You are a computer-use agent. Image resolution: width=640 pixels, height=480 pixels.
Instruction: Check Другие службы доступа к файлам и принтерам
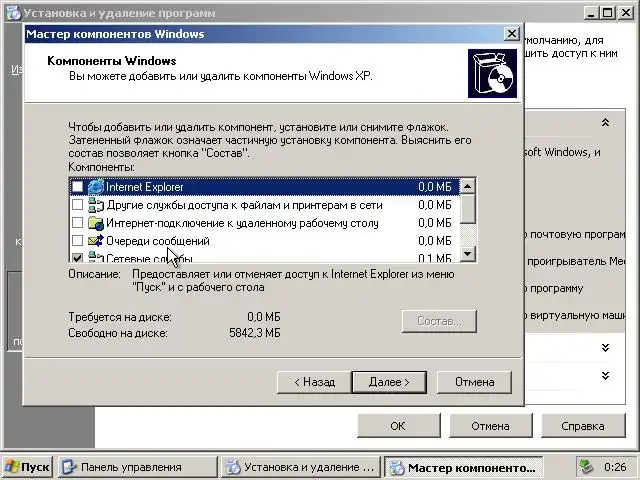point(77,205)
